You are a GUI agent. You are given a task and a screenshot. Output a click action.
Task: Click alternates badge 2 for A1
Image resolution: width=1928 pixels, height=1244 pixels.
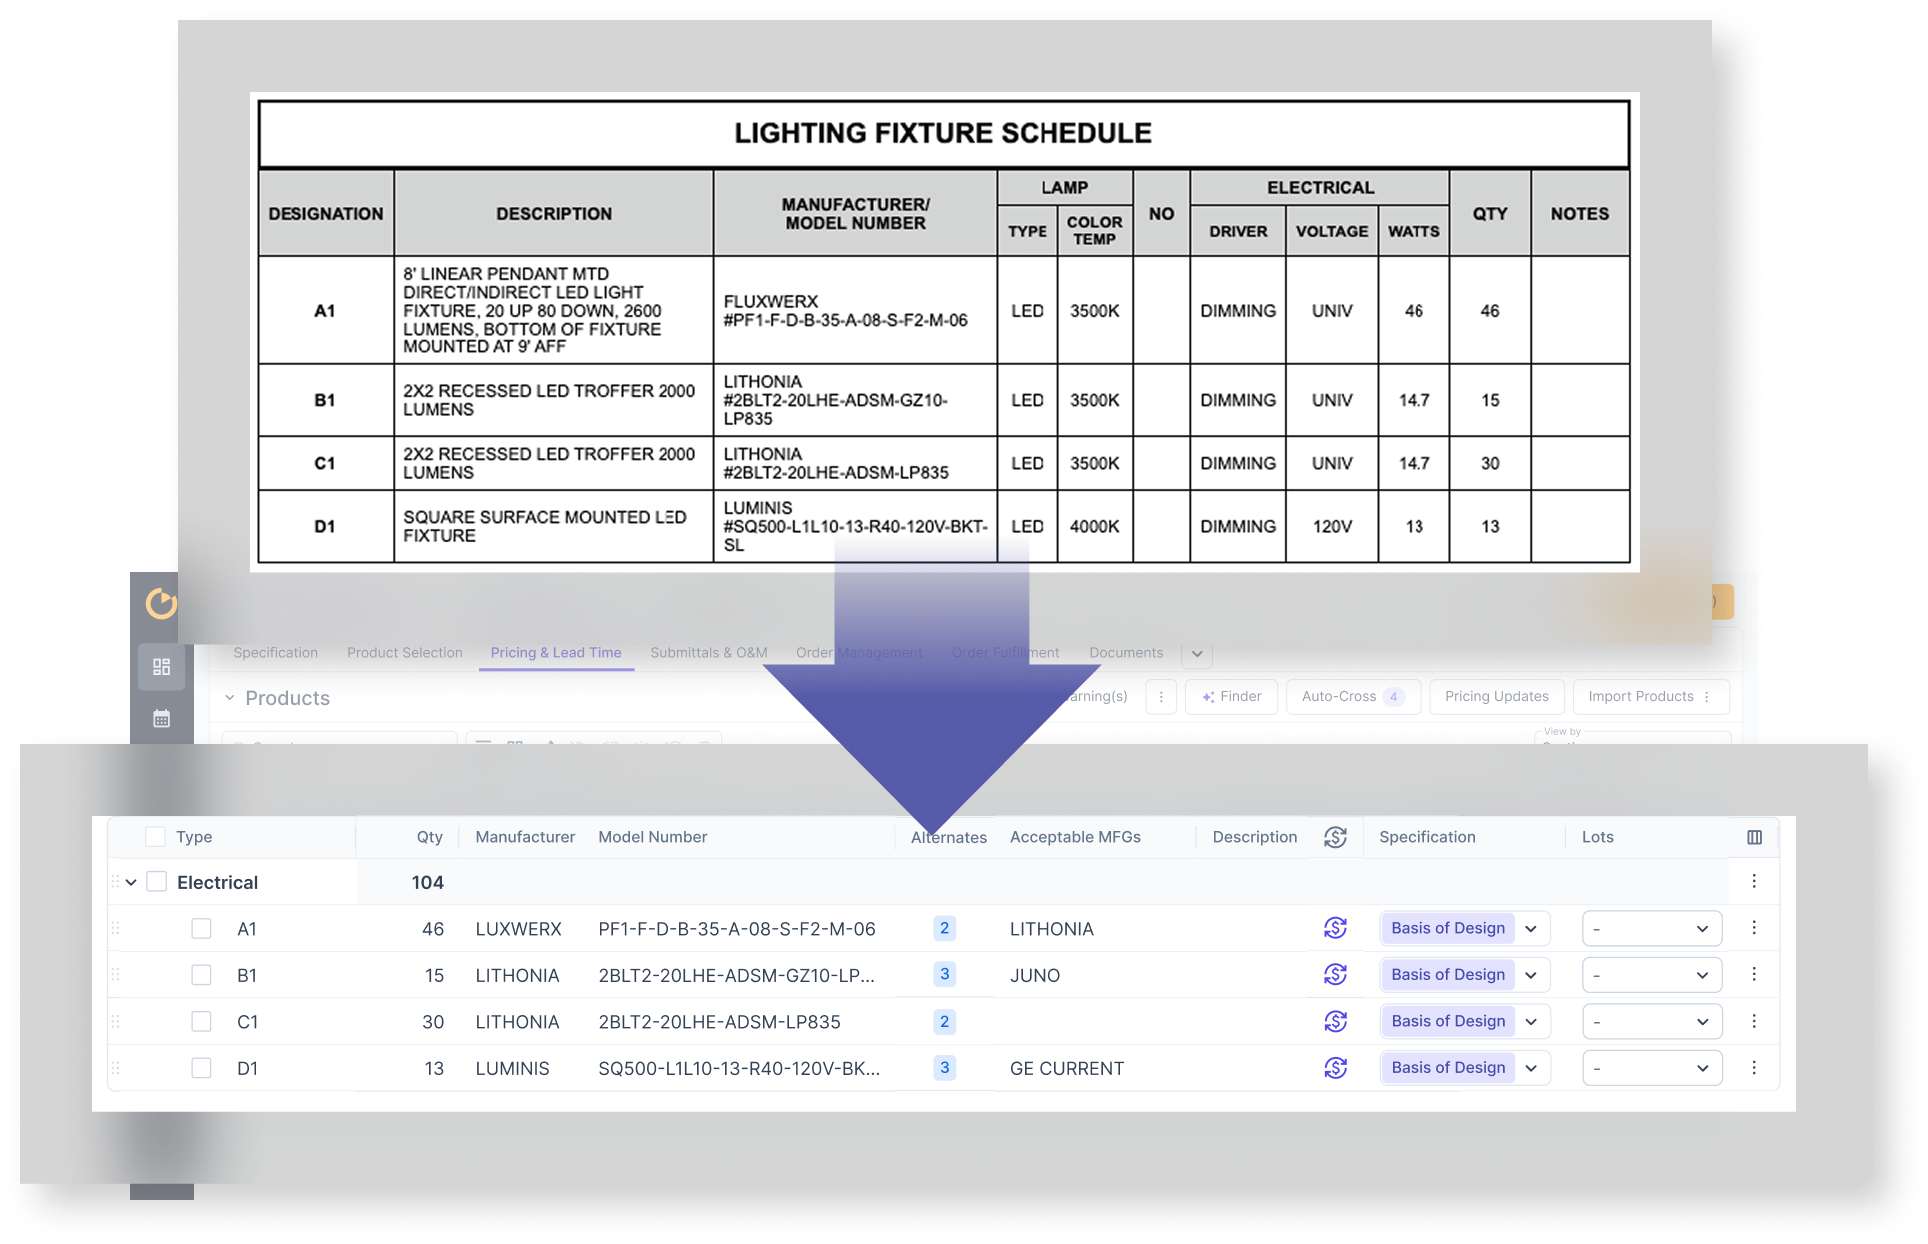point(944,928)
